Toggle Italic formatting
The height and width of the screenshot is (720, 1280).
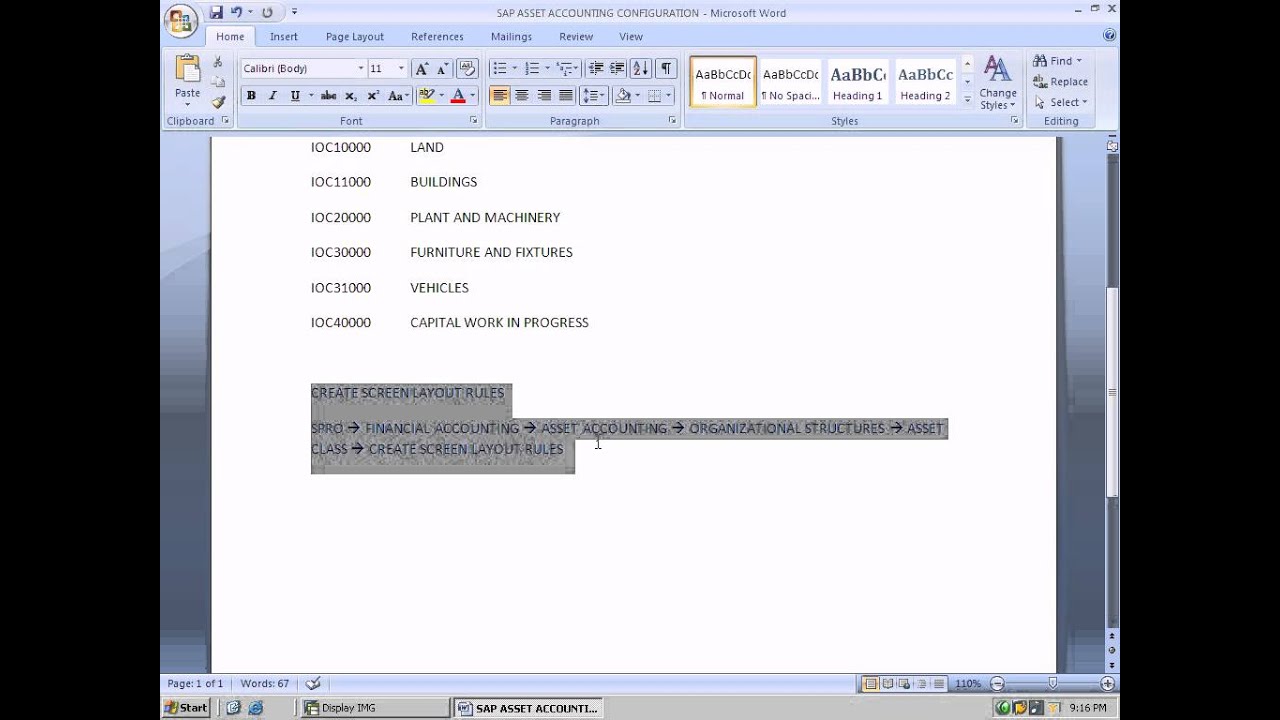tap(272, 96)
